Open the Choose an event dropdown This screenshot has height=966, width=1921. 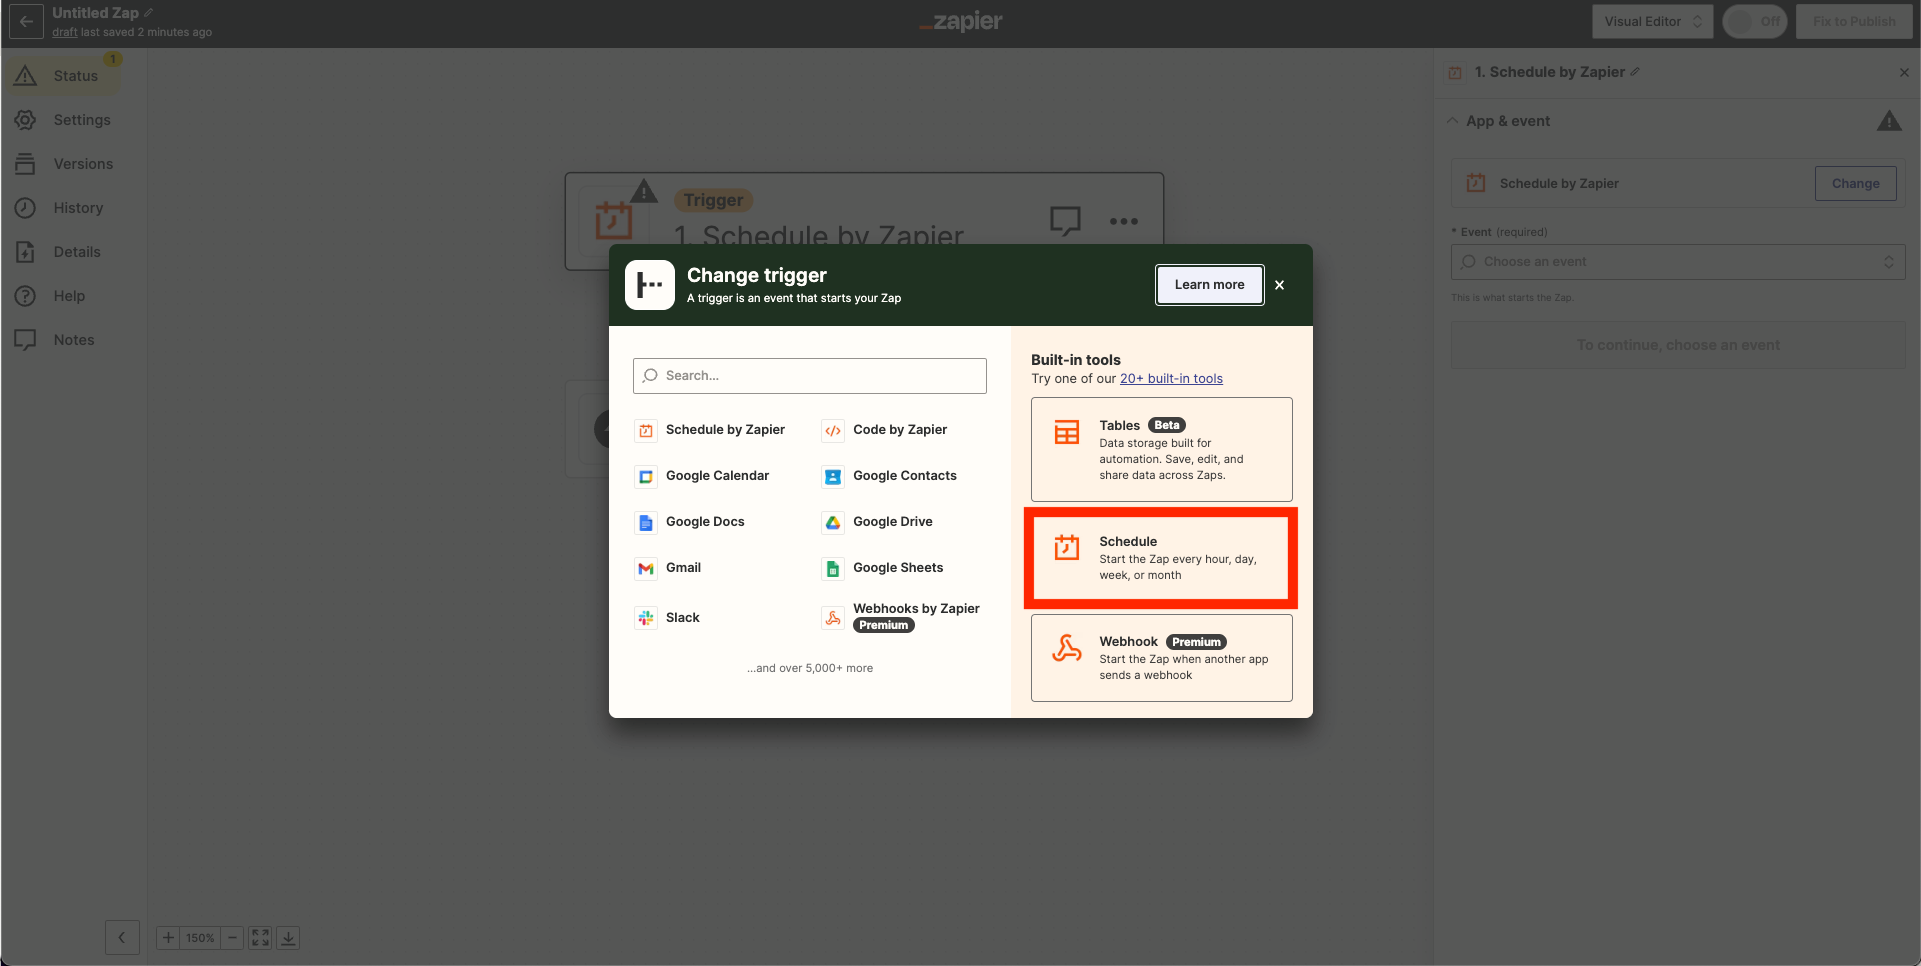(1678, 262)
